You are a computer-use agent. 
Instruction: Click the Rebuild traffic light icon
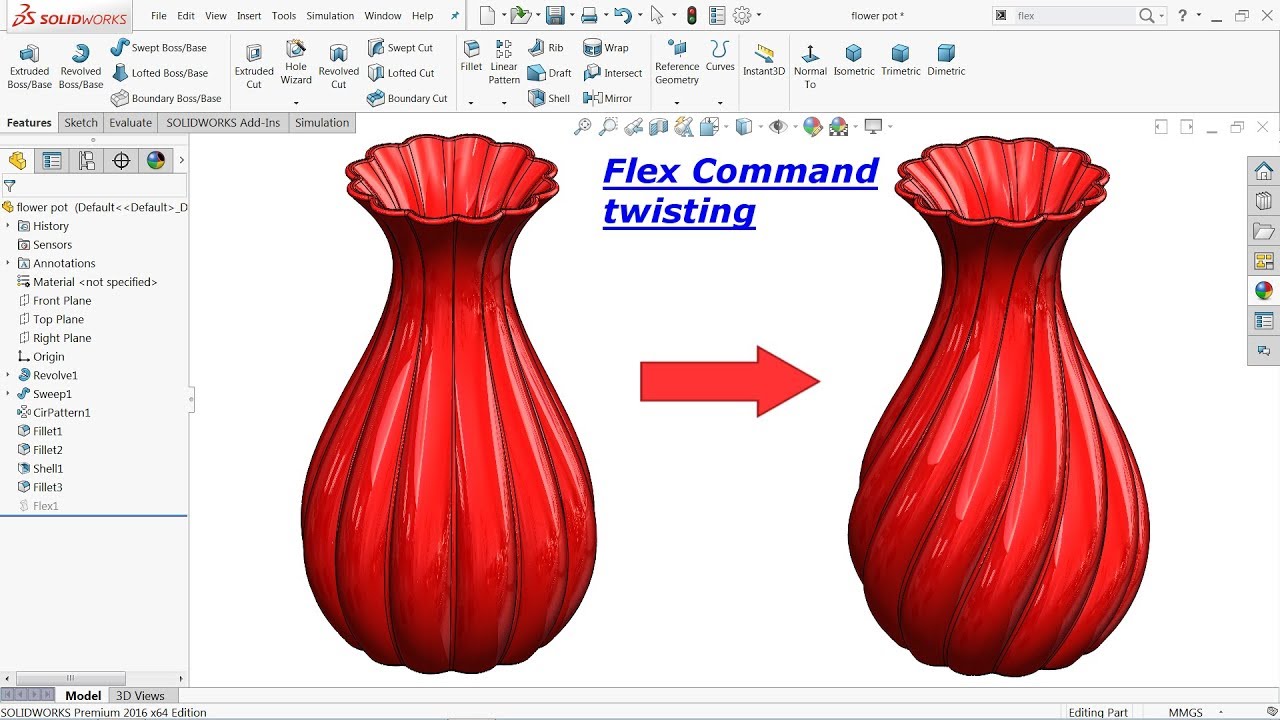pos(691,16)
